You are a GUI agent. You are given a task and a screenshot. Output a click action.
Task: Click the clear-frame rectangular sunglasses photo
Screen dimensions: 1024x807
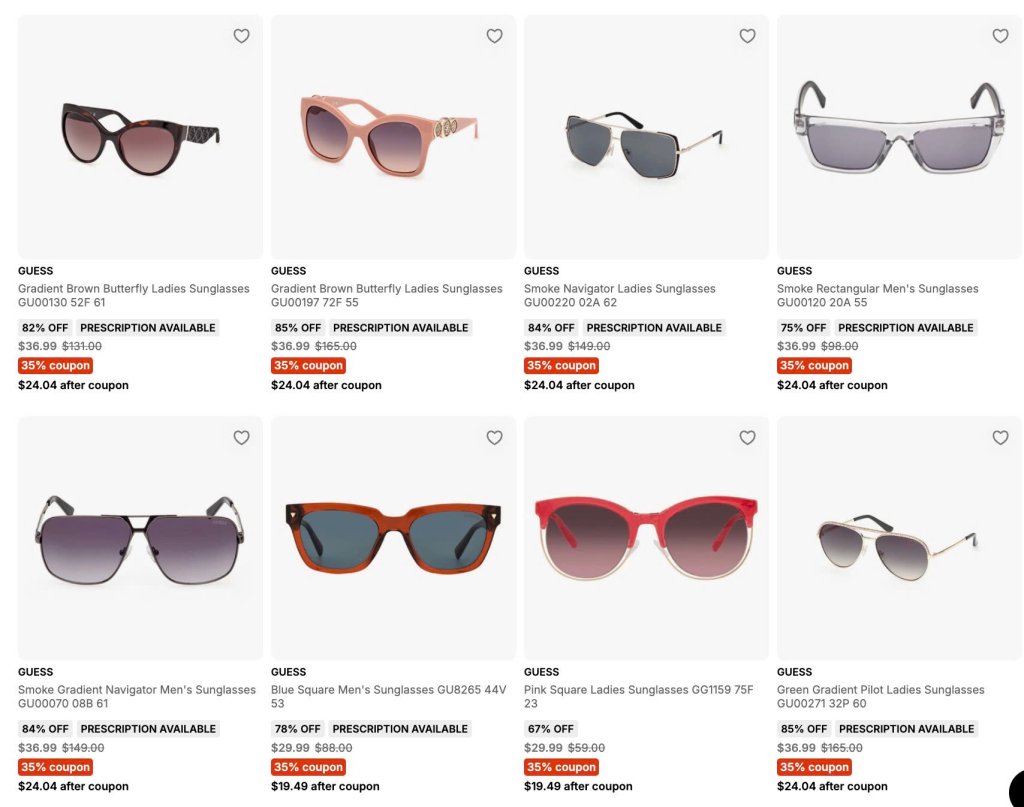899,137
